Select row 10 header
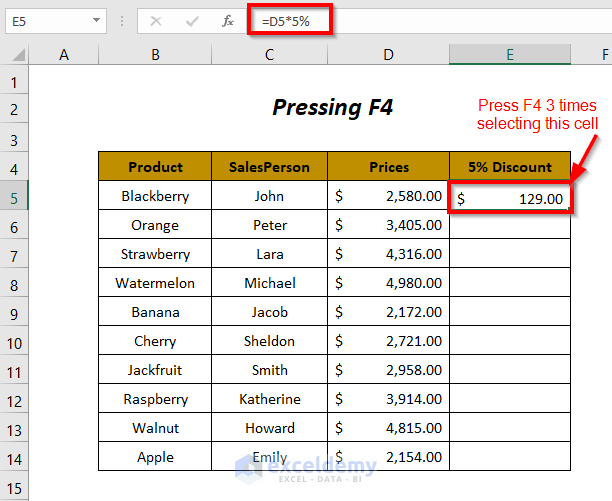The height and width of the screenshot is (501, 612). tap(14, 342)
